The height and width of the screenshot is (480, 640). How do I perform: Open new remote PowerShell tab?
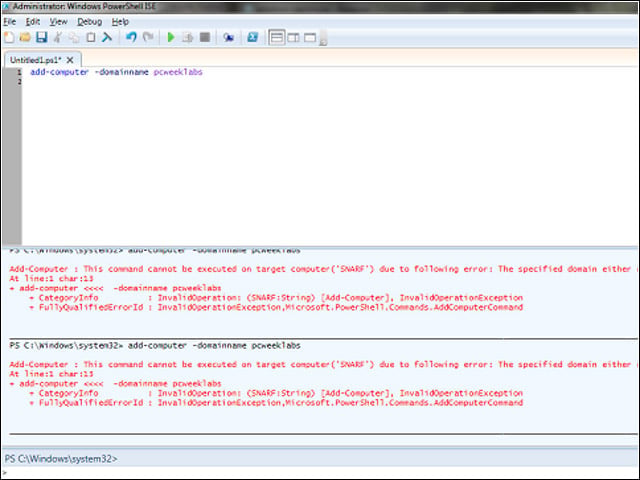[229, 38]
